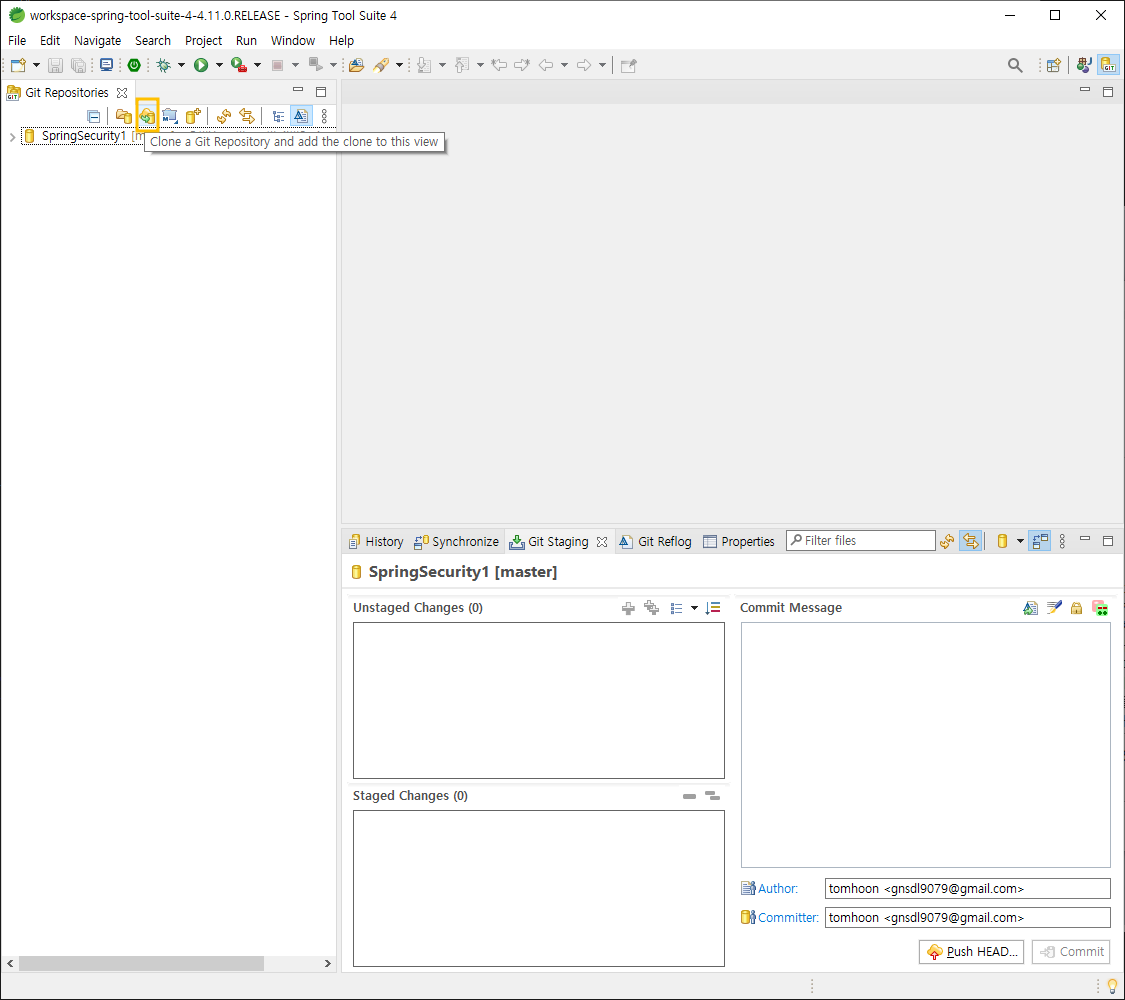
Task: Click the Maven M clone icon in Git Repositories
Action: point(170,115)
